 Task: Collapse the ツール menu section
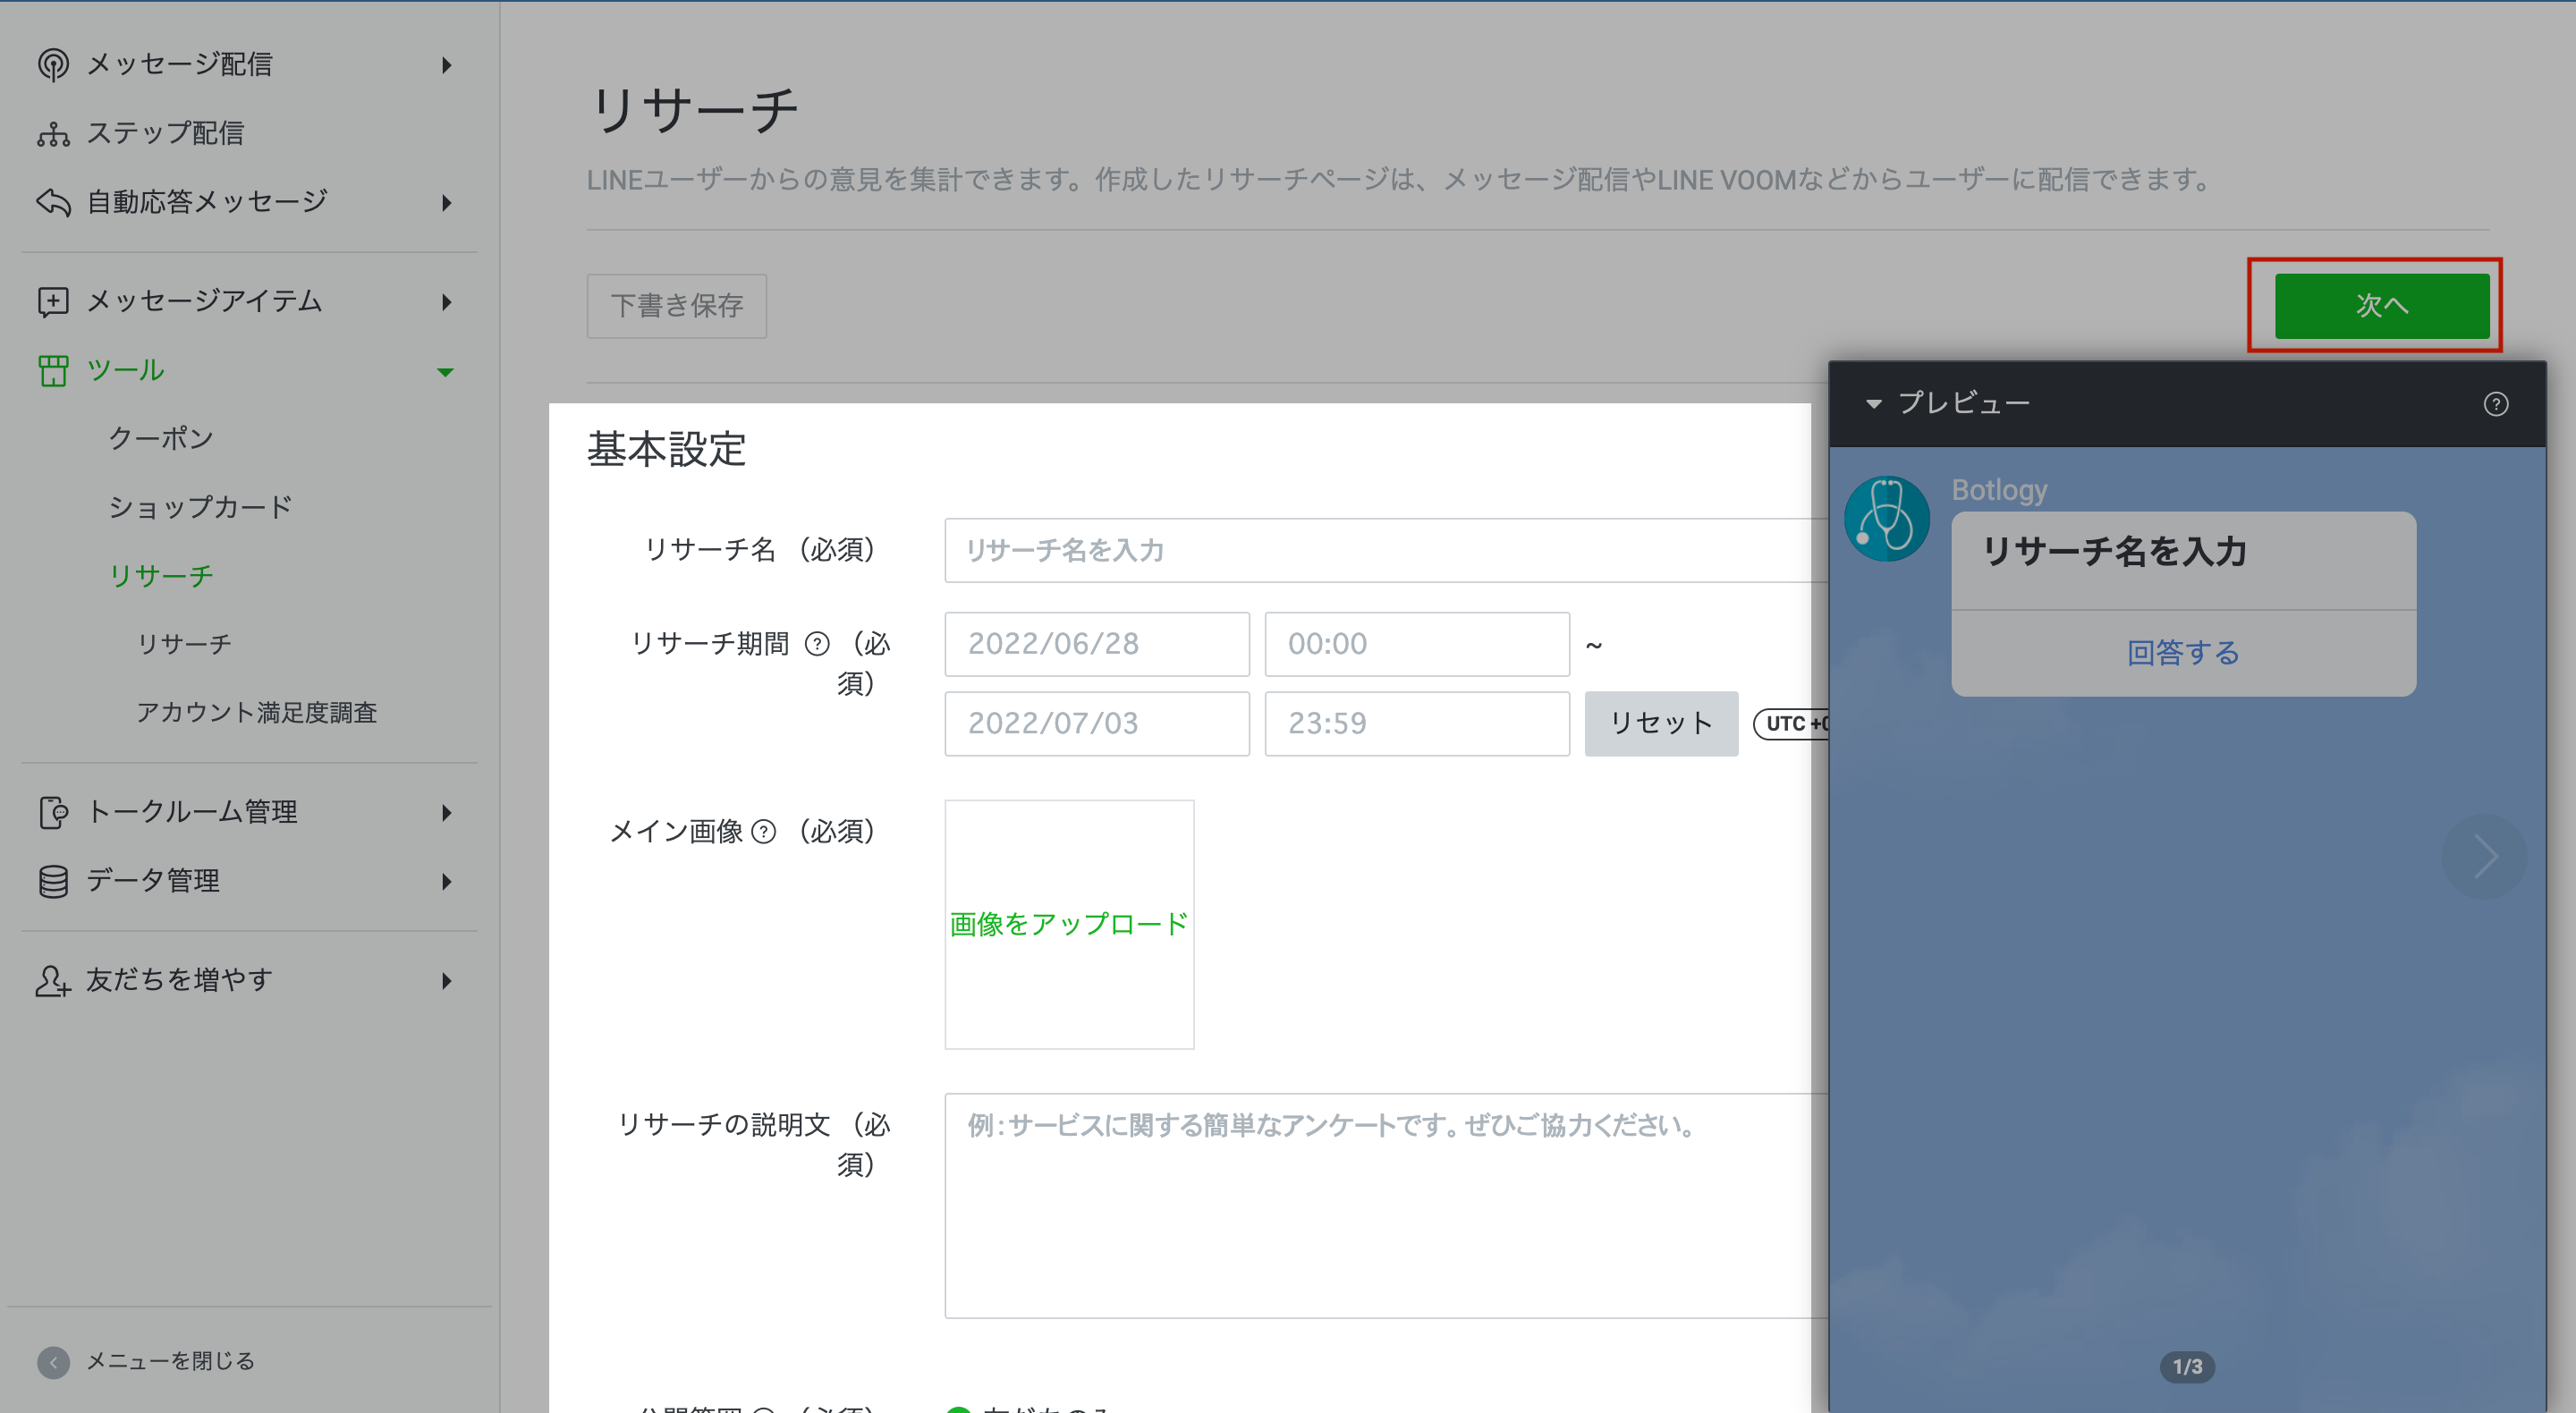click(x=446, y=372)
